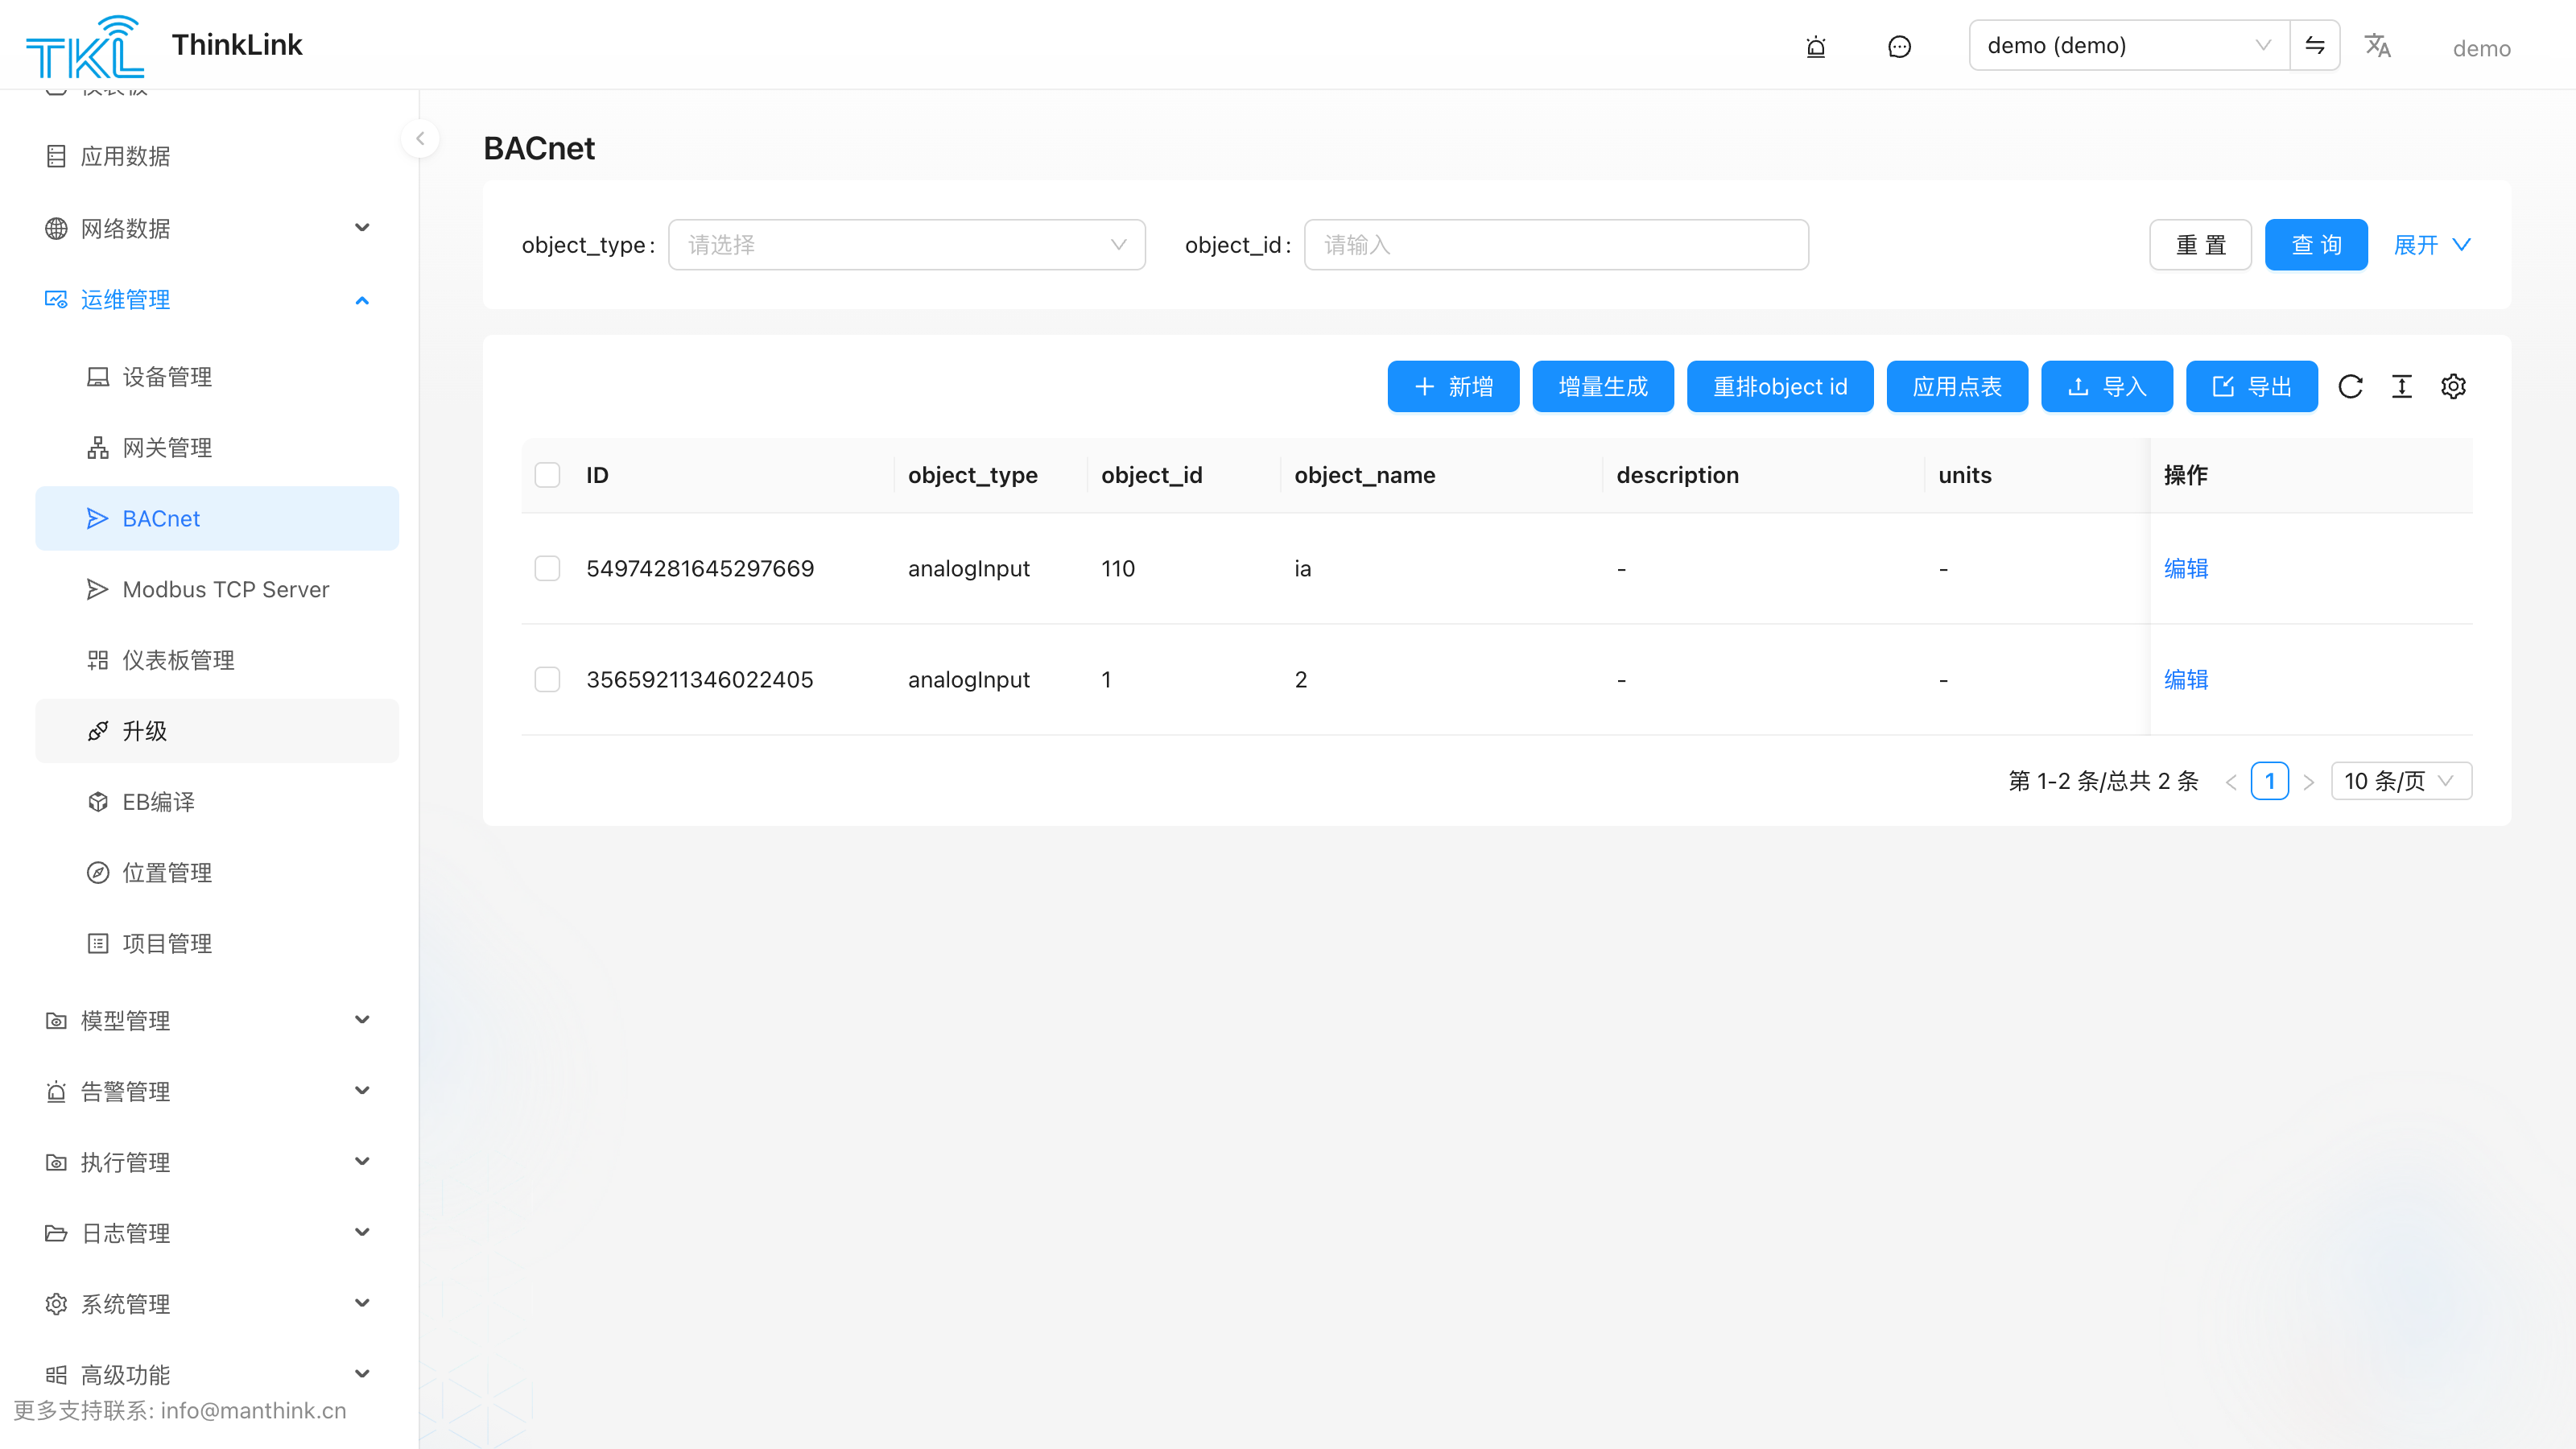Screen dimensions: 2576x1449
Task: Expand the 系统管理 menu
Action: (x=209, y=1303)
